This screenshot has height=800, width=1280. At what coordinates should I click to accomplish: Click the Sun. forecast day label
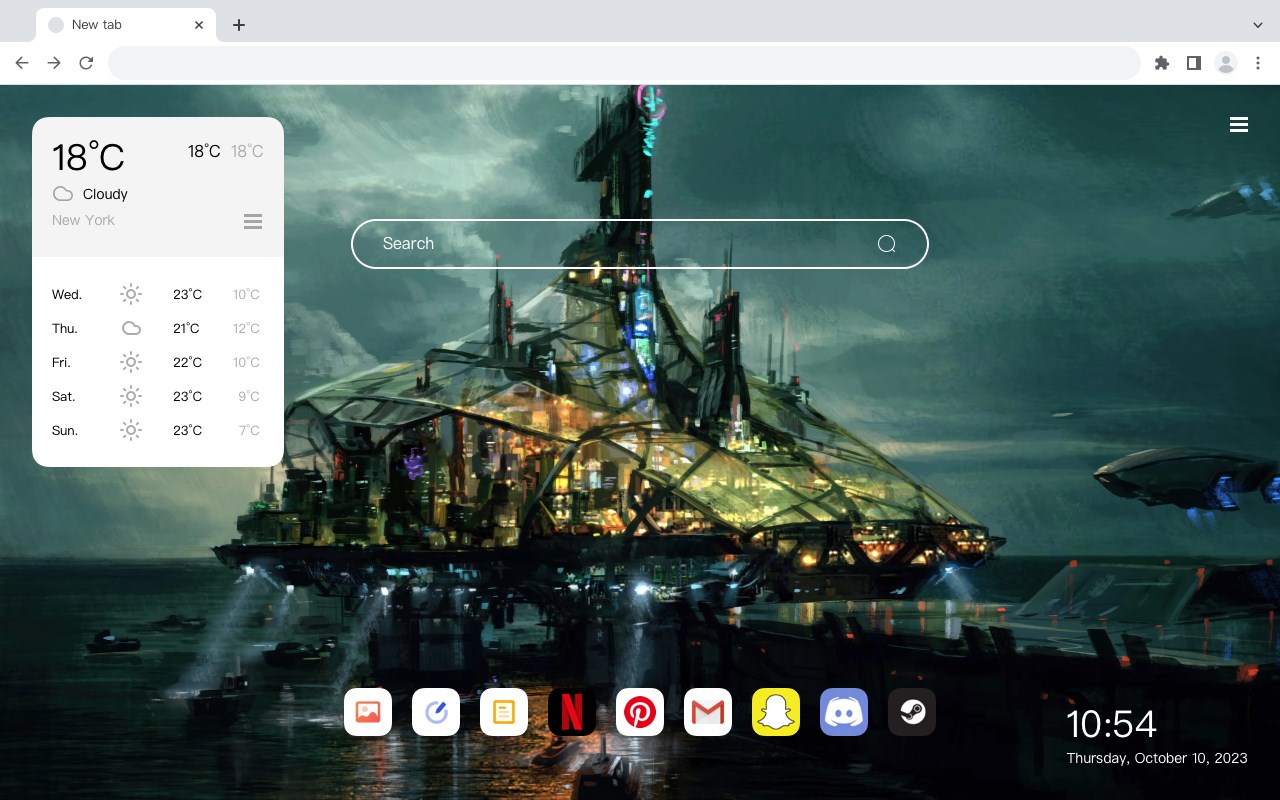click(x=65, y=430)
